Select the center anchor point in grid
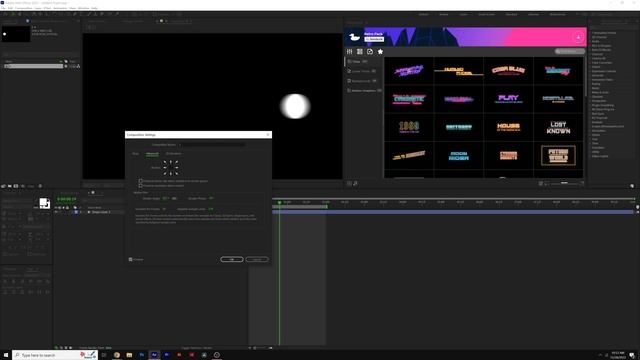 pos(171,168)
